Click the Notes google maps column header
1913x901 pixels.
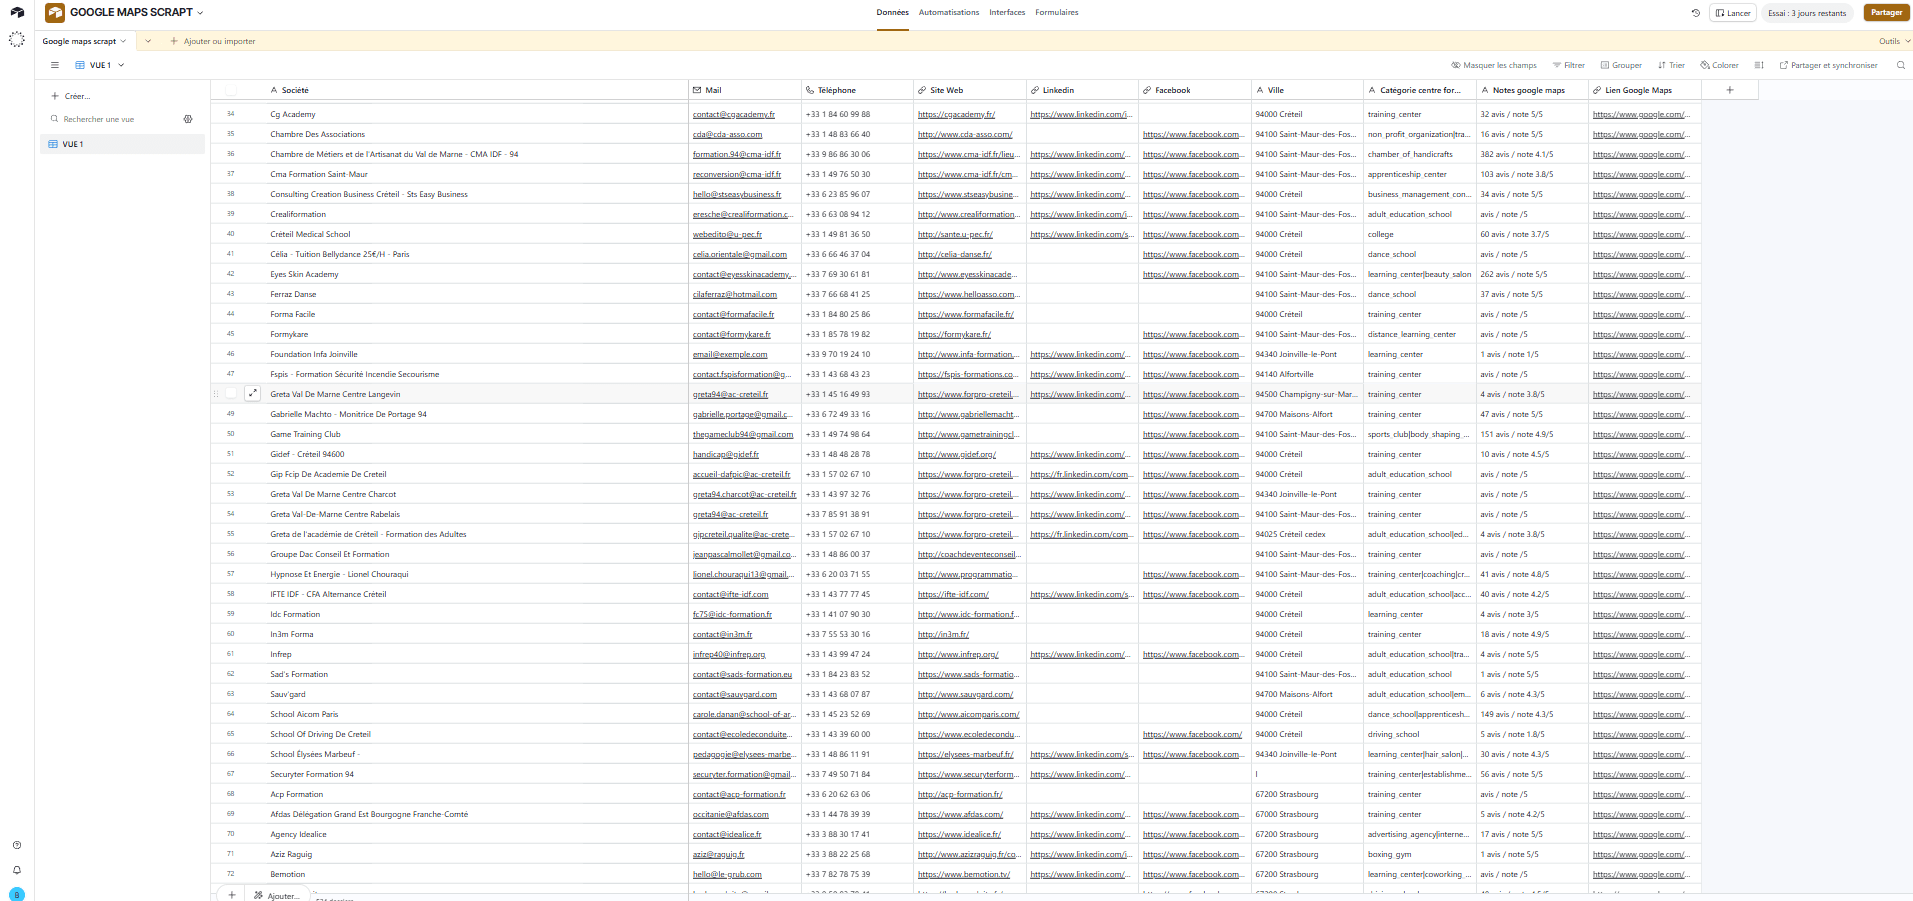coord(1532,90)
